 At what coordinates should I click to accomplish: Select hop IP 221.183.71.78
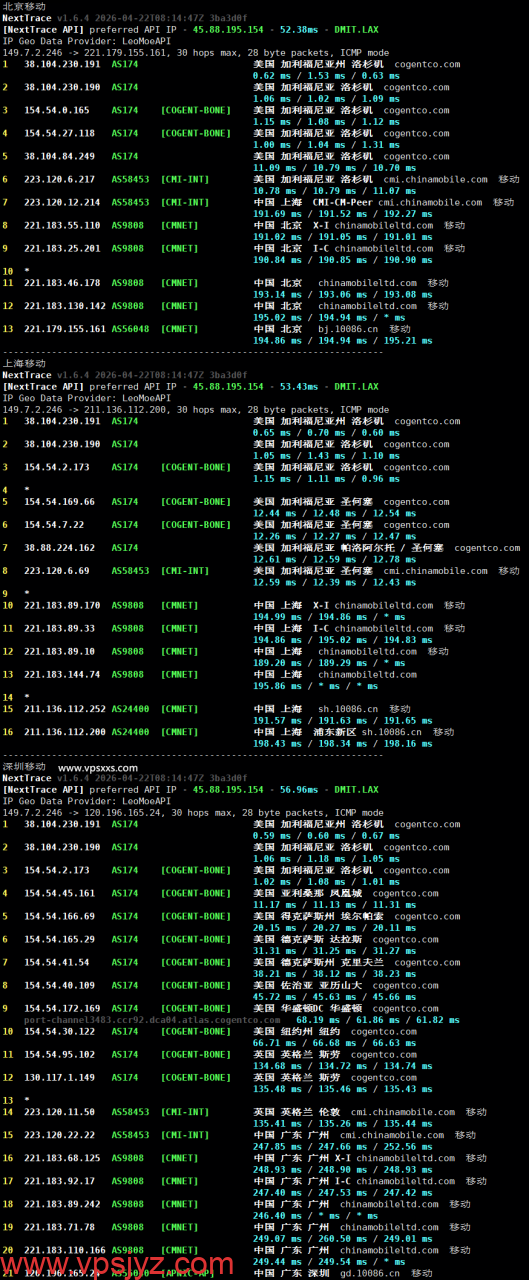pyautogui.click(x=60, y=1227)
